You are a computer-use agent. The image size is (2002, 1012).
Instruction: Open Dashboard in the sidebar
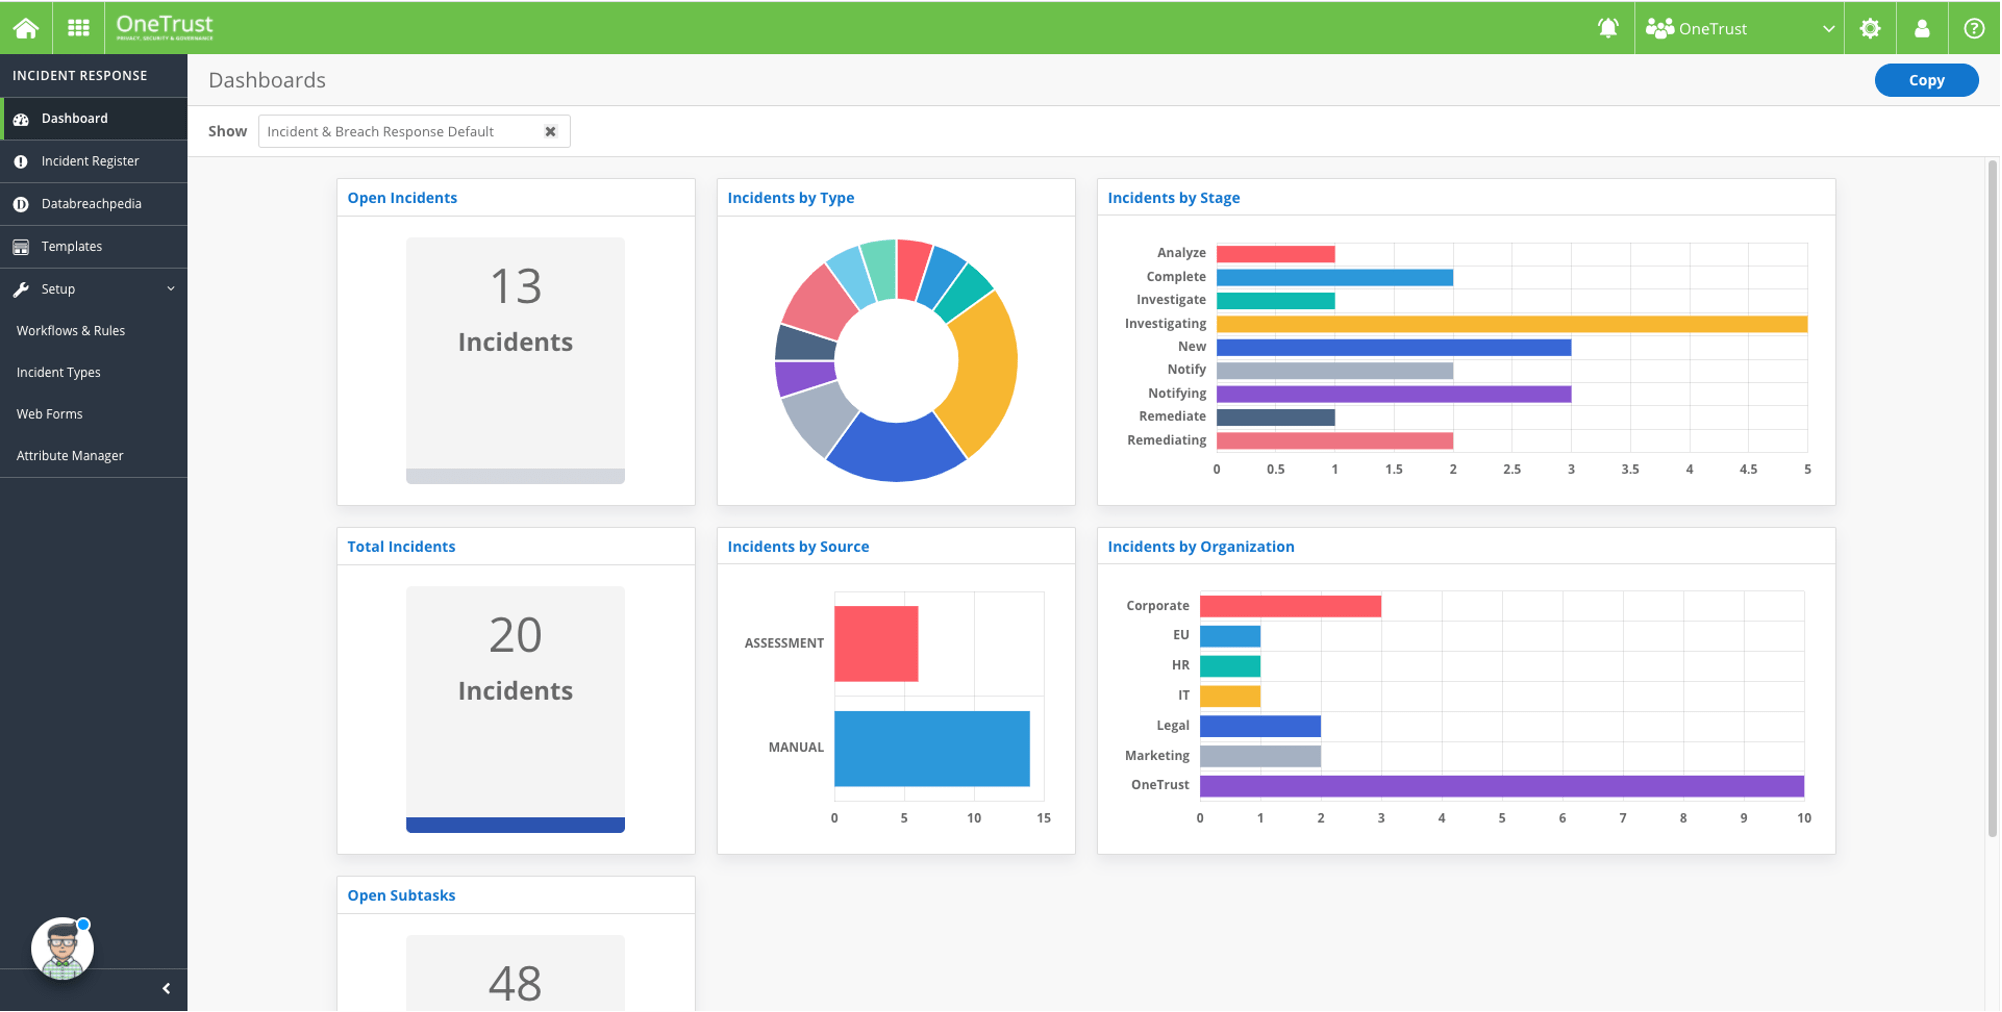tap(94, 119)
